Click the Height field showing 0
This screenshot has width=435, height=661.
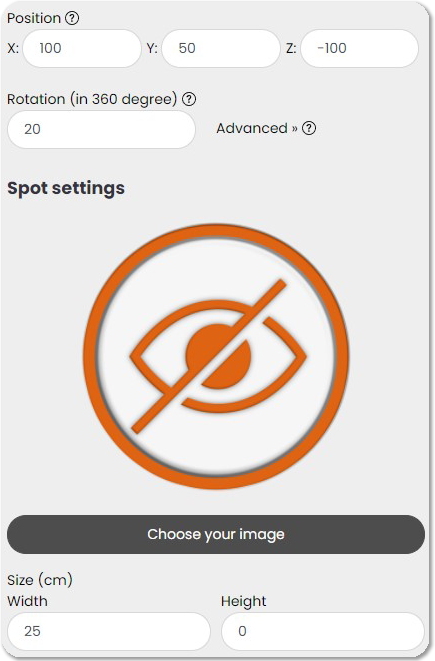pos(322,631)
